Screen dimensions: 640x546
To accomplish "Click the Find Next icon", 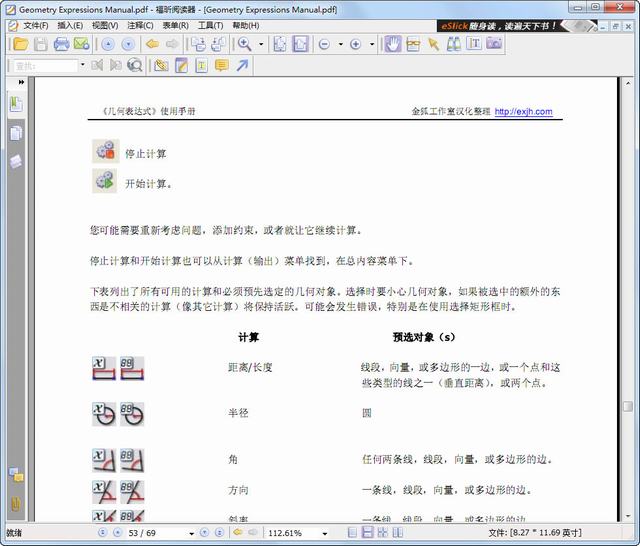I will tap(116, 65).
